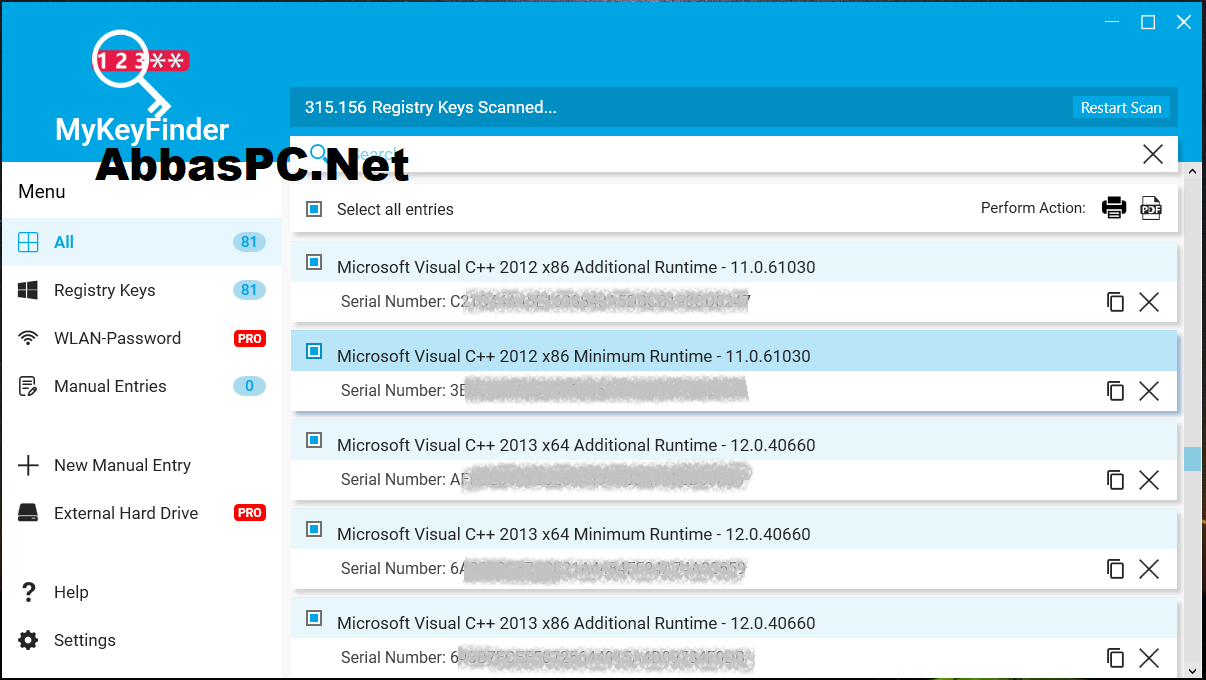
Task: Delete 2013 x86 Additional Runtime entry
Action: (1149, 658)
